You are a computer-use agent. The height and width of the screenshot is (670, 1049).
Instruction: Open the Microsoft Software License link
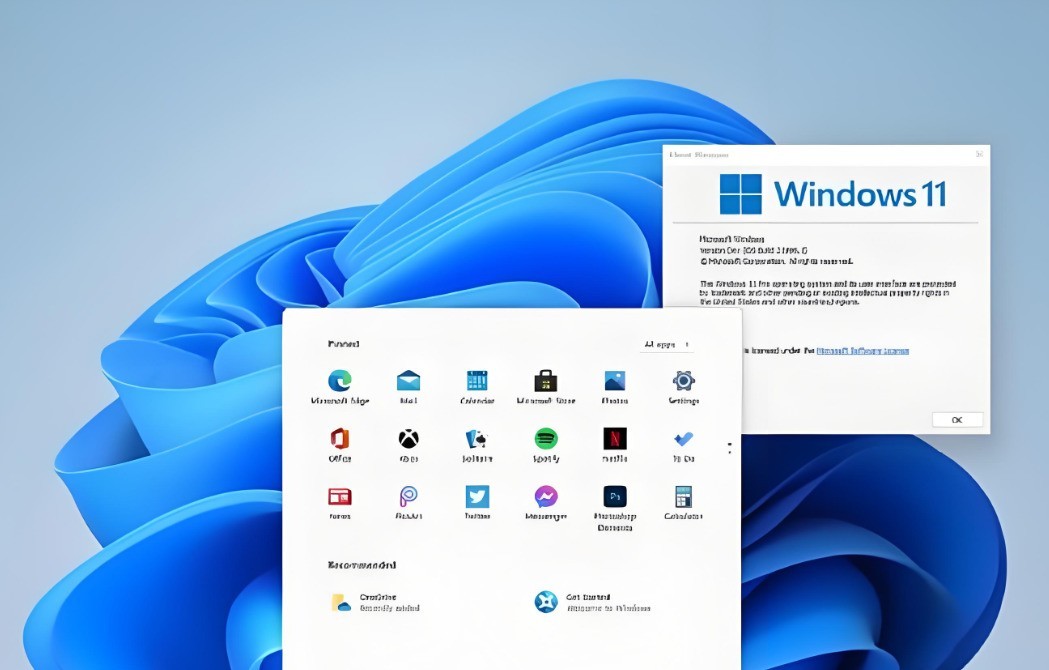pos(862,351)
